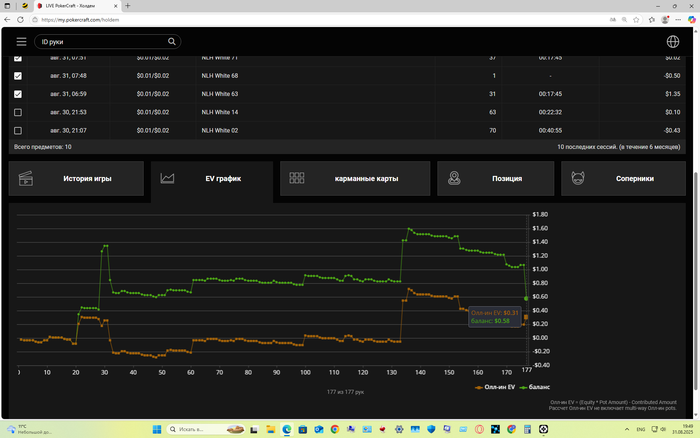This screenshot has height=438, width=700.
Task: Open a new browser tab with plus
Action: click(128, 6)
